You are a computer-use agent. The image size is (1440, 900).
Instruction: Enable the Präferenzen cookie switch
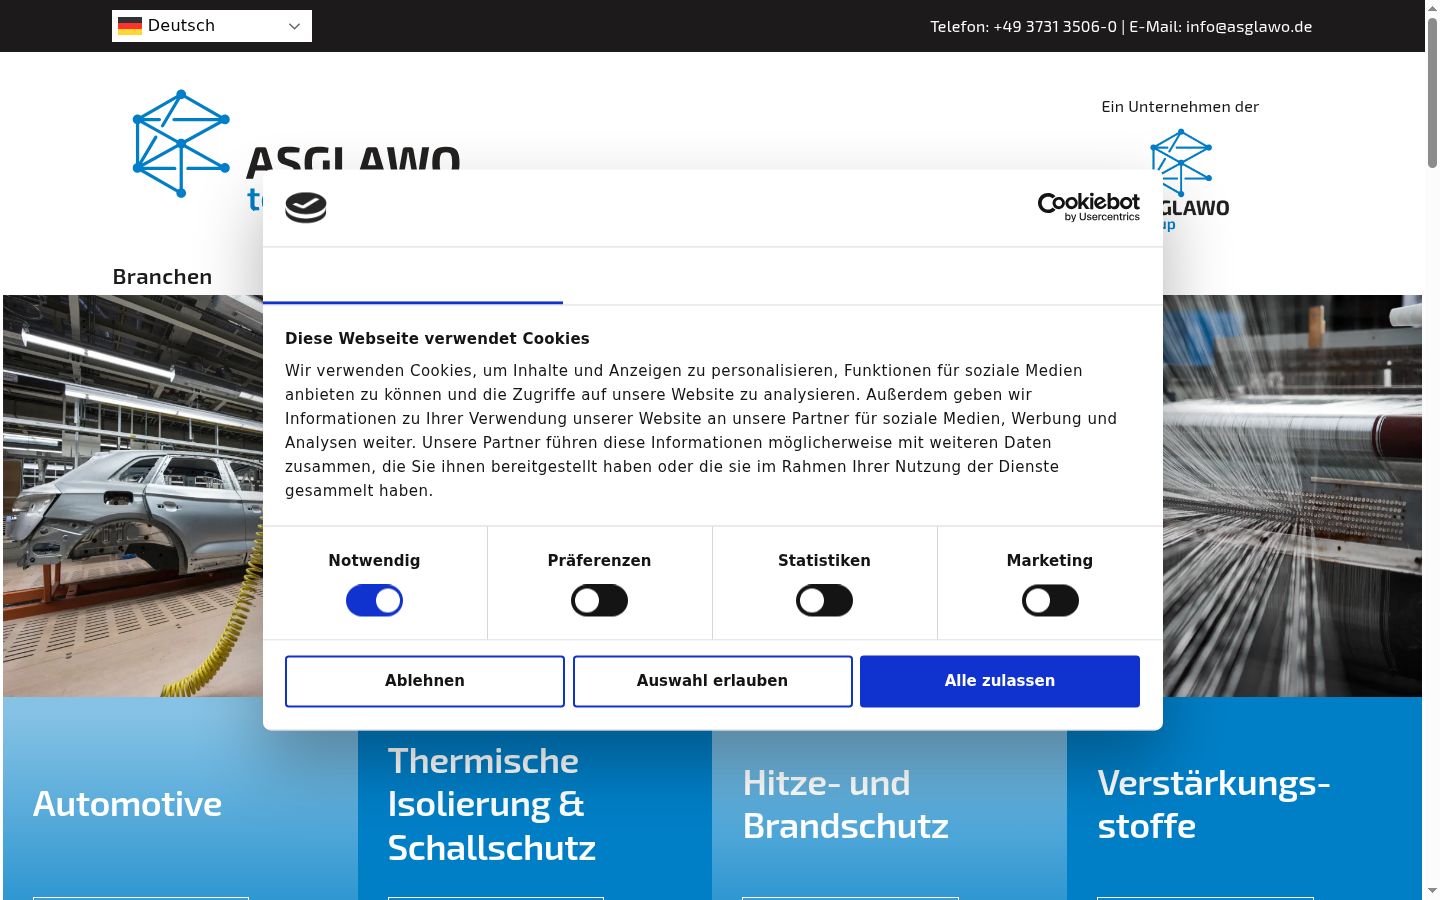pyautogui.click(x=599, y=601)
